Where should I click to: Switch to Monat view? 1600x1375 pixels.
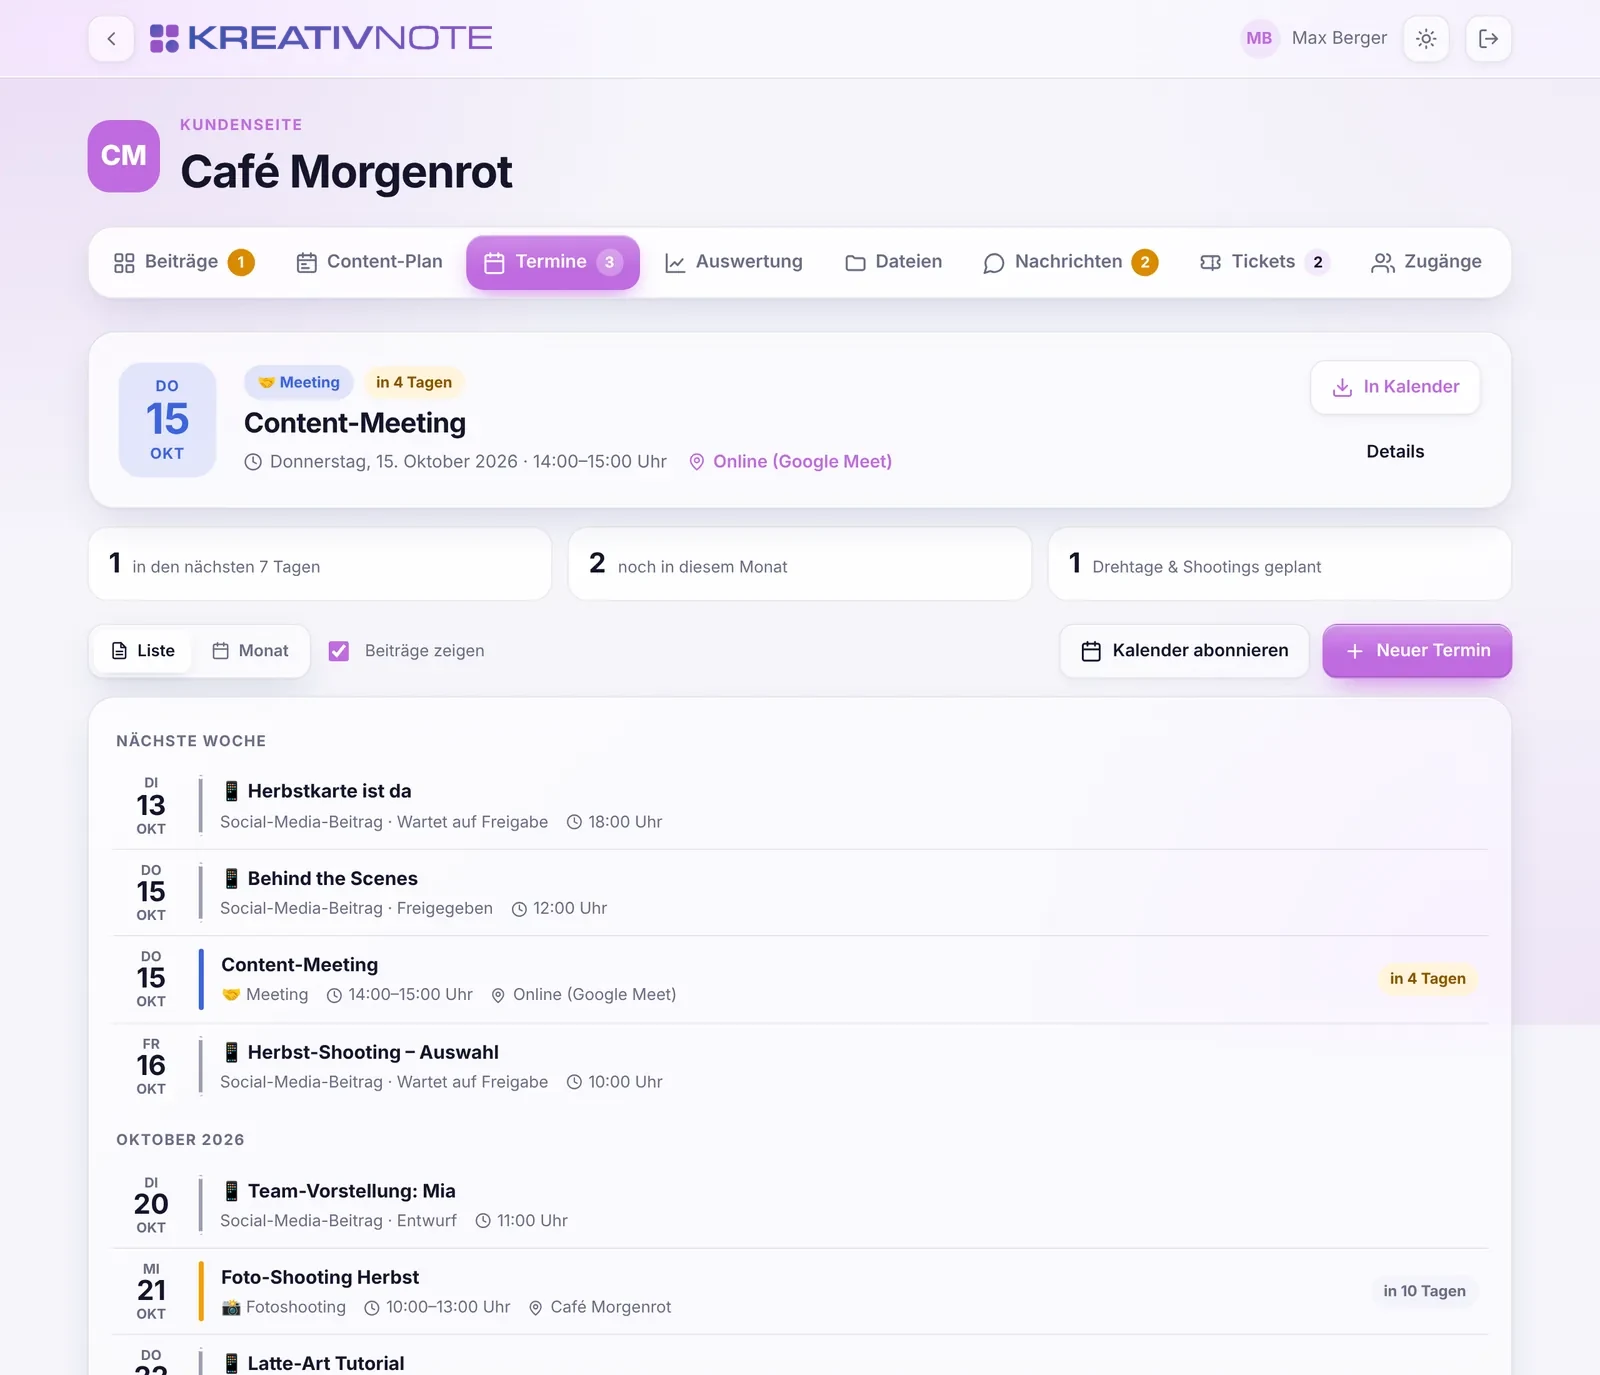(x=250, y=651)
